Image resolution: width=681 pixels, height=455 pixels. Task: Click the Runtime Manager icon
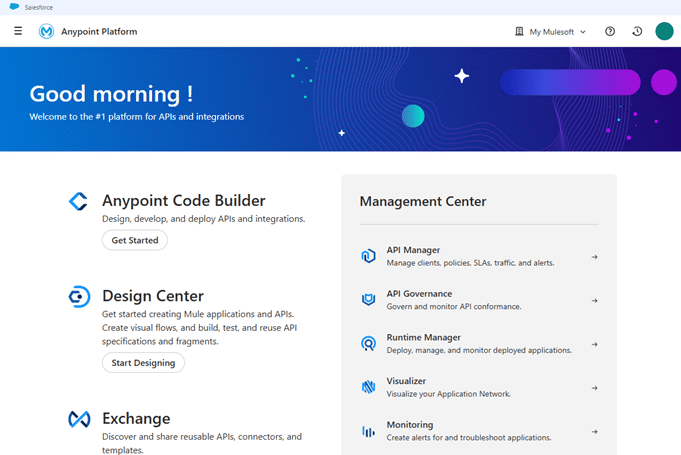point(368,344)
